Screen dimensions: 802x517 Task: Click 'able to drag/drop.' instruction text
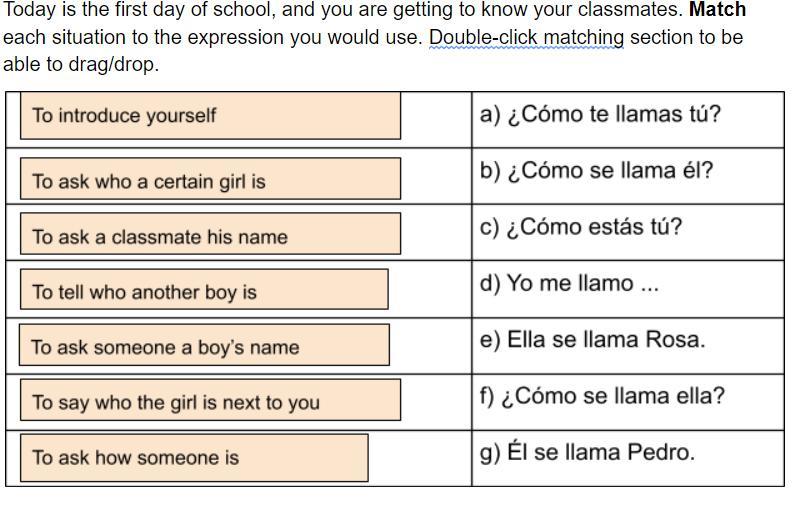click(81, 64)
